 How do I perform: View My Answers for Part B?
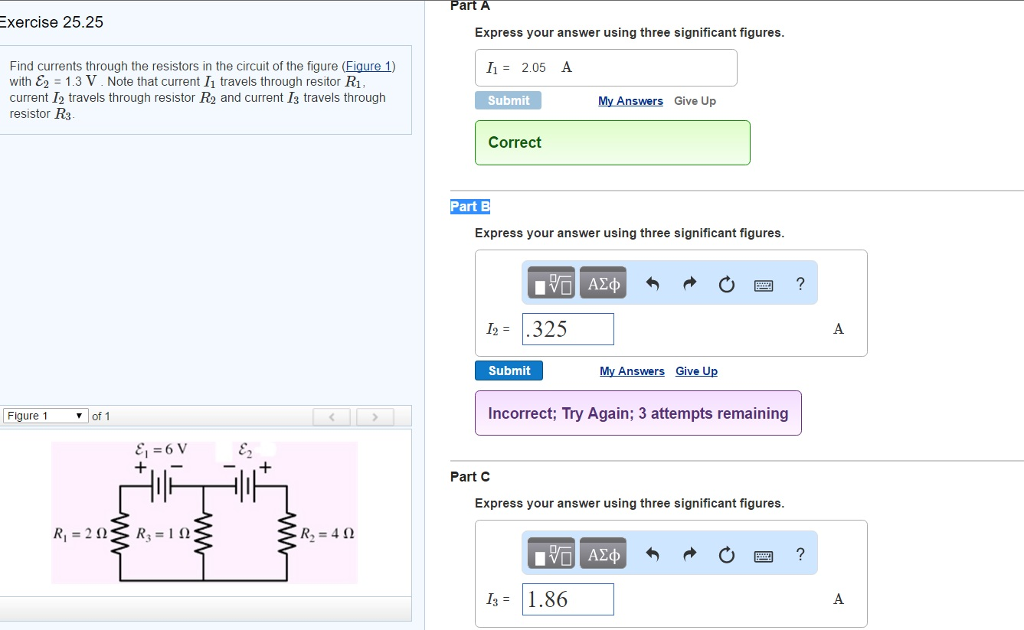[x=632, y=370]
